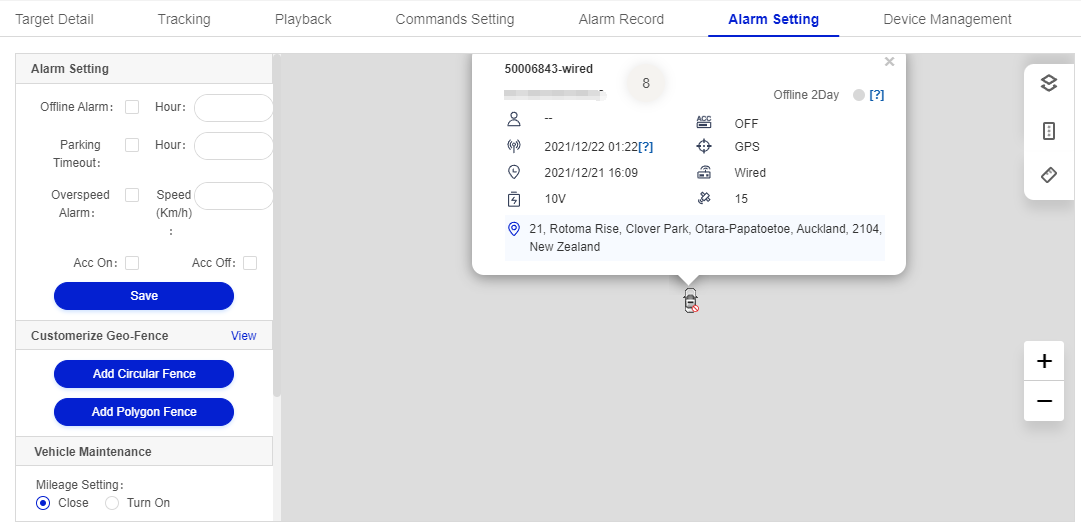The width and height of the screenshot is (1081, 531).
Task: Close the vehicle info popup
Action: coord(889,62)
